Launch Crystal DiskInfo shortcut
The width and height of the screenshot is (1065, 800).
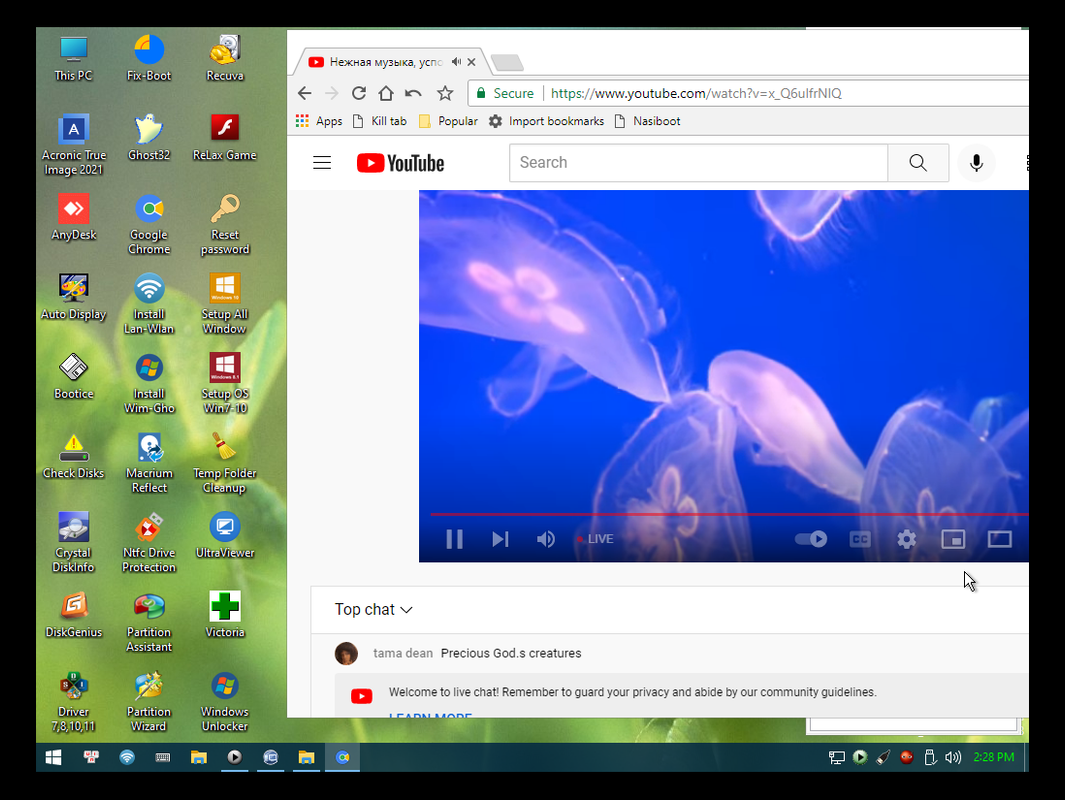[73, 543]
